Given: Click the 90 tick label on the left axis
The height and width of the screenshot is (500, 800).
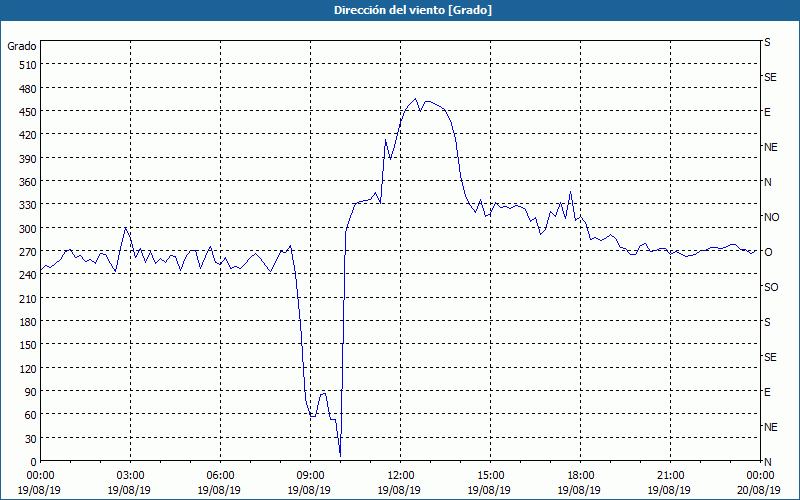Looking at the screenshot, I should tap(31, 392).
